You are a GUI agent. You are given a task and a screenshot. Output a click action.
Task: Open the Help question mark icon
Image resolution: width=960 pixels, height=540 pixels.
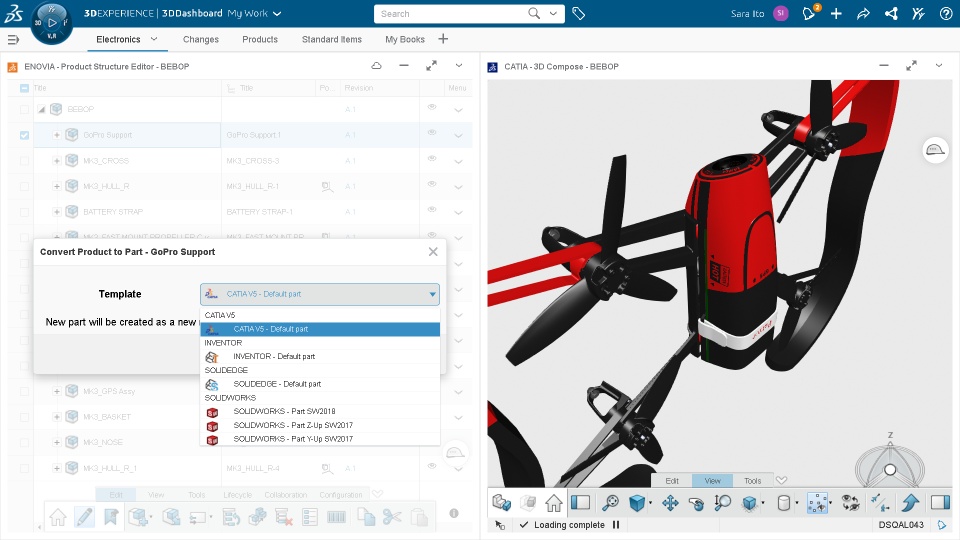(x=945, y=13)
